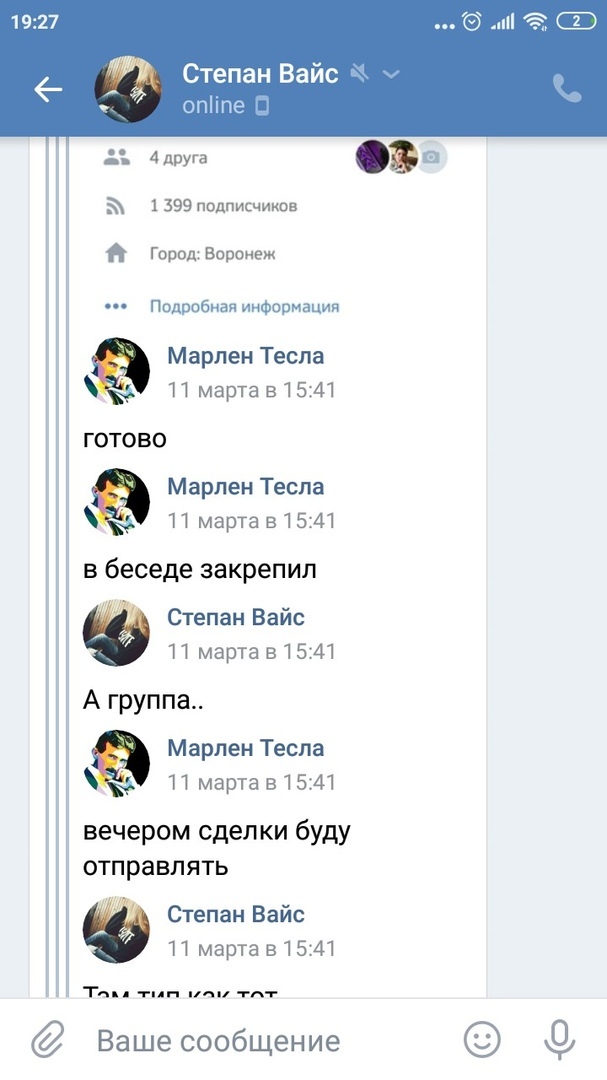Start a voice call with Степан Вайс
This screenshot has width=607, height=1080.
coord(567,89)
